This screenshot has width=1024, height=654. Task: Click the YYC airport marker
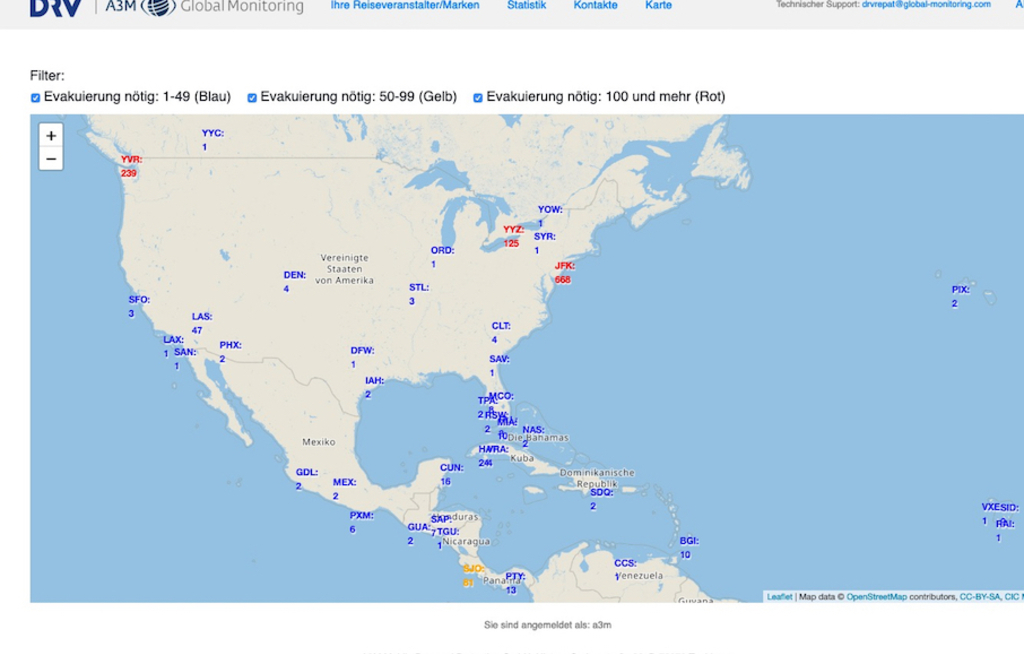point(212,140)
